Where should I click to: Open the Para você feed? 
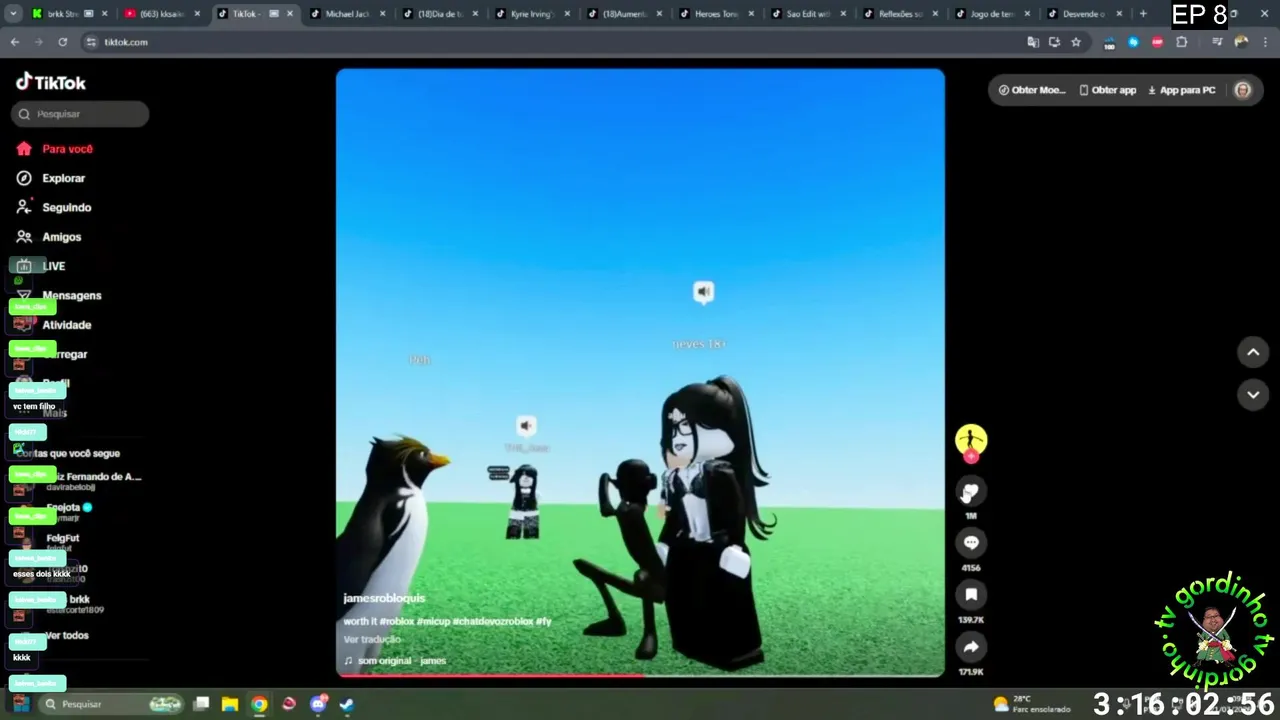coord(55,149)
